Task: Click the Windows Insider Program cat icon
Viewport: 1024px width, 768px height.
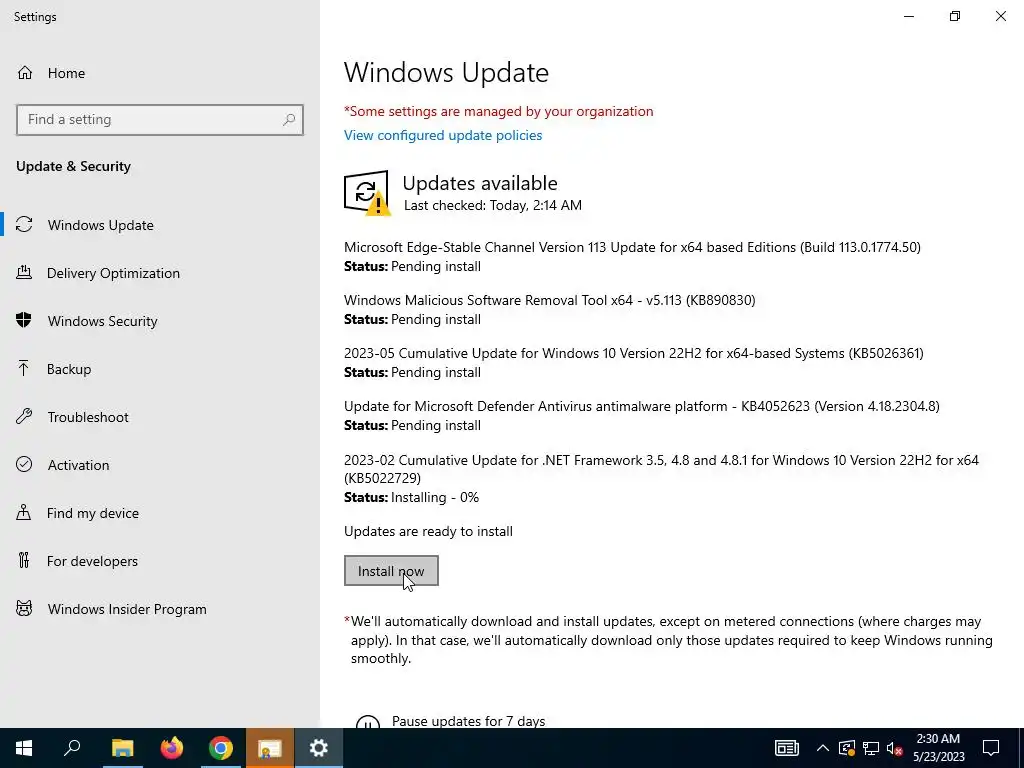Action: click(x=24, y=609)
